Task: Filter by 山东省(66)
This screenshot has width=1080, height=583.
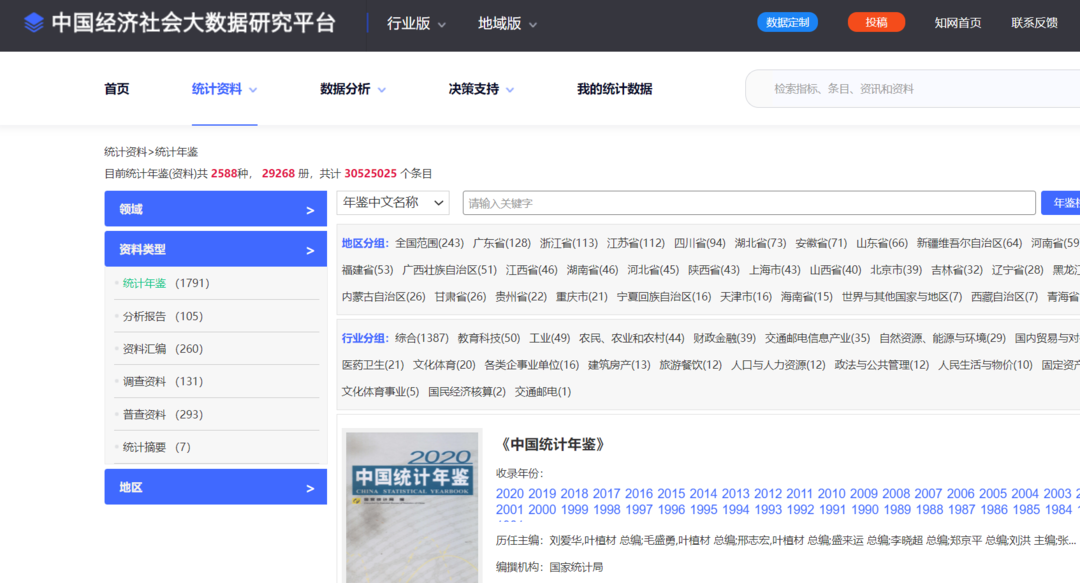Action: pos(882,243)
